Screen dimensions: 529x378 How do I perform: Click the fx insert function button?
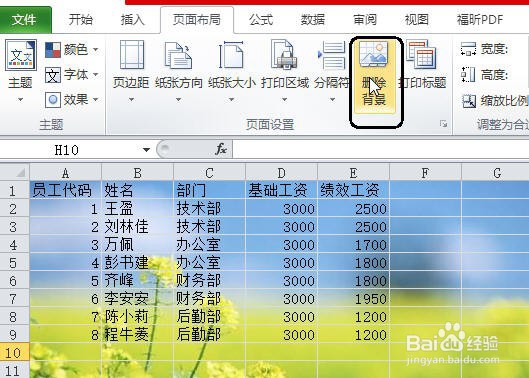(x=221, y=149)
